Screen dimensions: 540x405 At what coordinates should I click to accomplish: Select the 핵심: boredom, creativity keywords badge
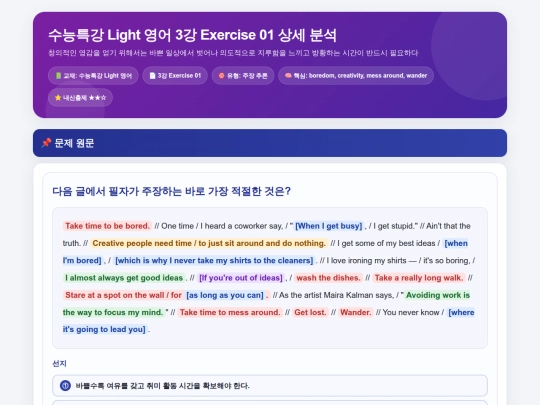point(356,76)
